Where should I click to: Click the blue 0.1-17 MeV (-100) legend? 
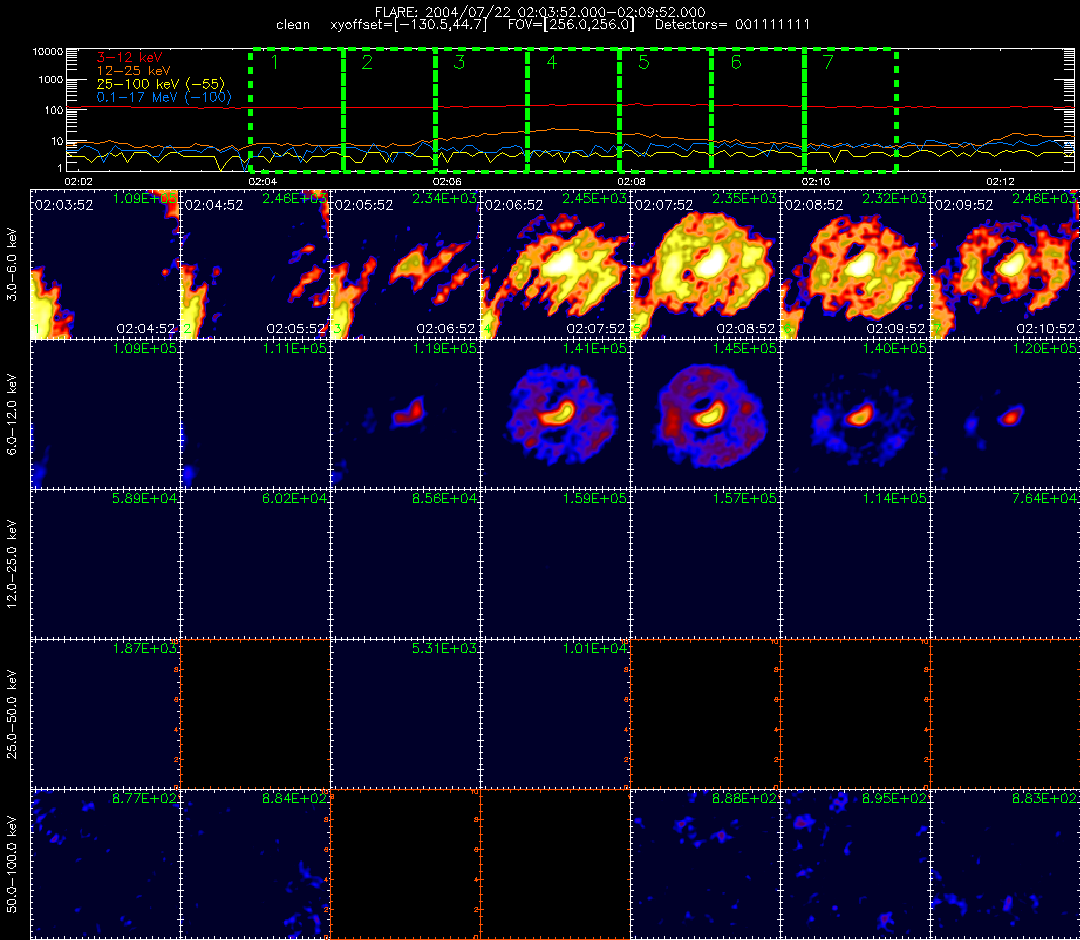tap(164, 97)
